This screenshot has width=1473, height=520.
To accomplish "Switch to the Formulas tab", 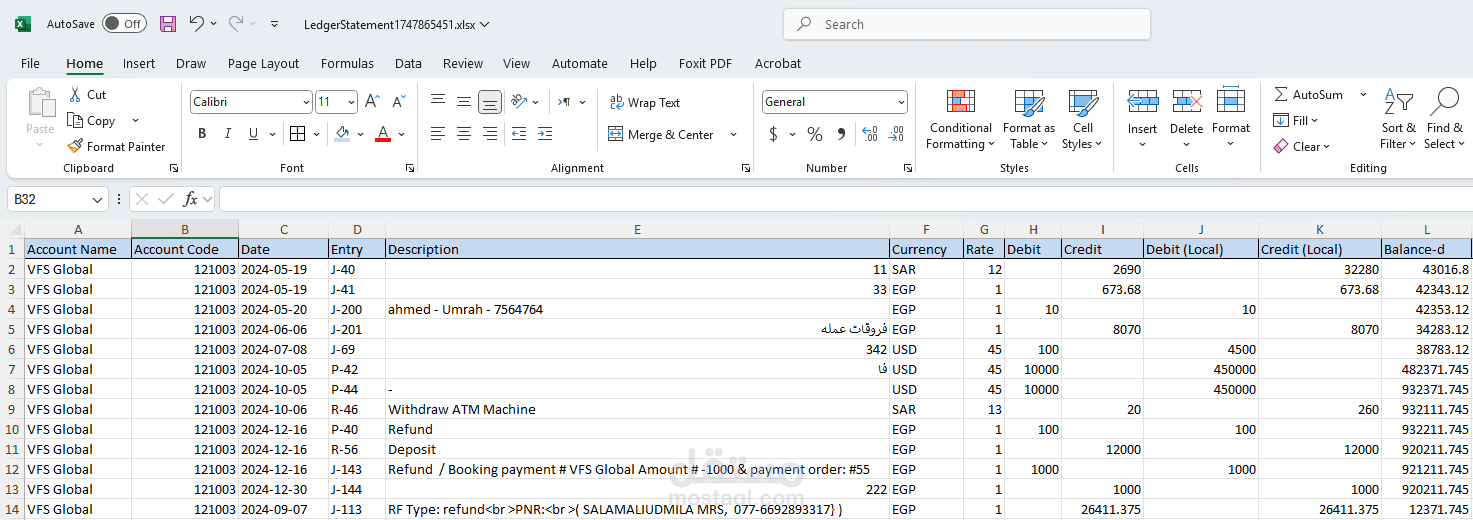I will (x=347, y=63).
